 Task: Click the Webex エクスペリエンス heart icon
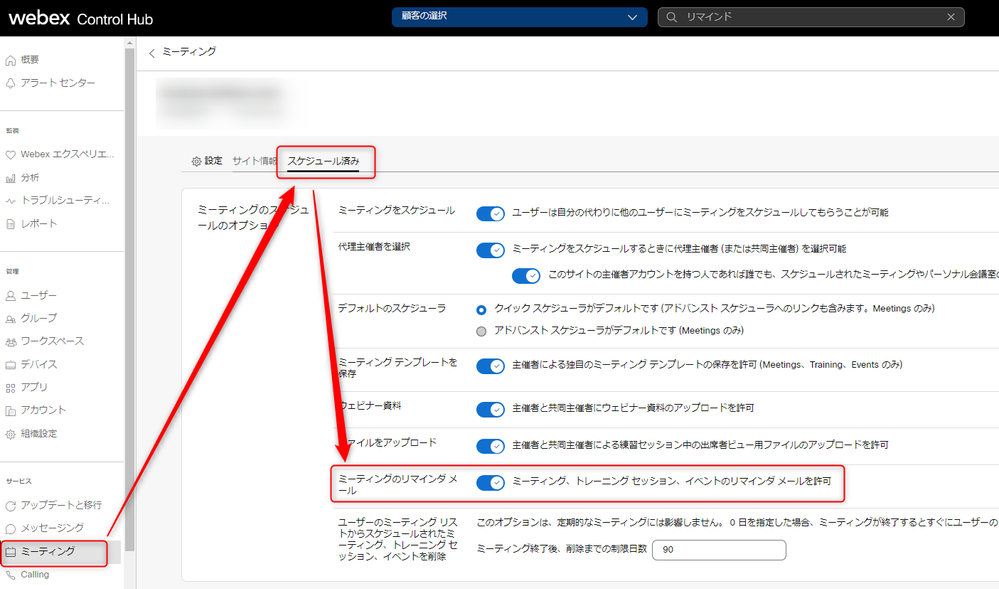coord(10,155)
